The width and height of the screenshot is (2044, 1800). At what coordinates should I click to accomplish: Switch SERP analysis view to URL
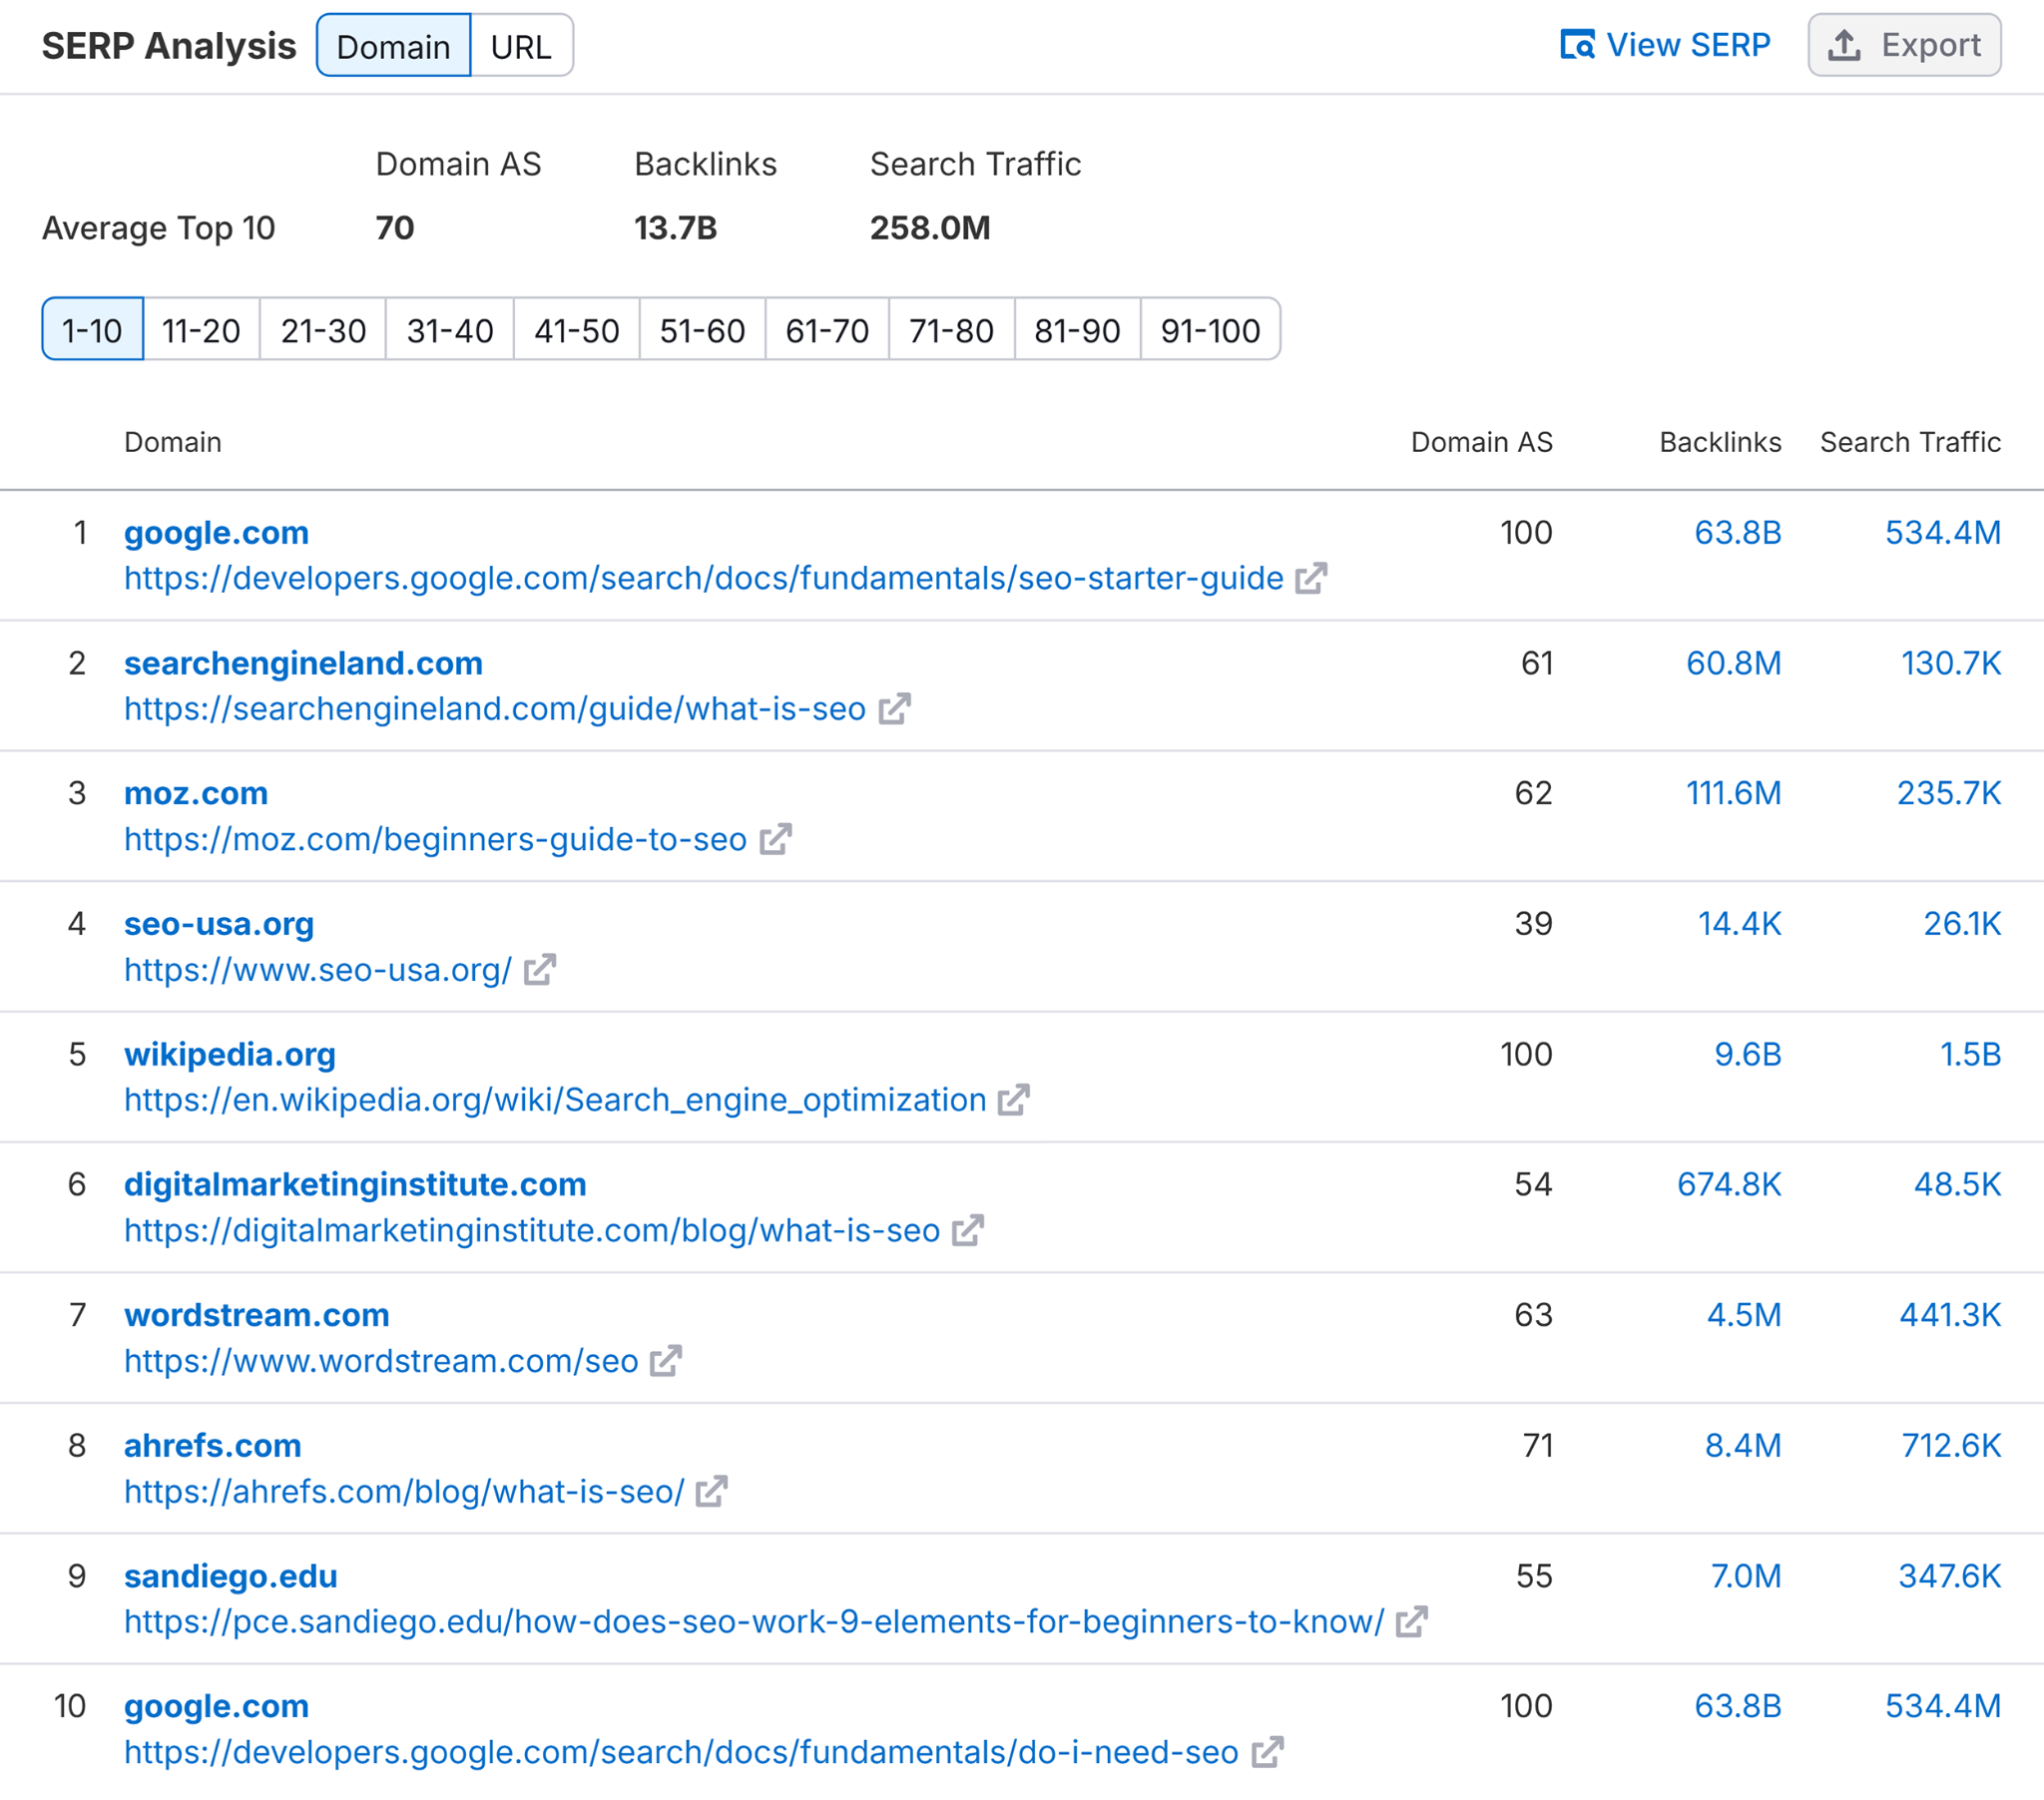click(x=521, y=45)
